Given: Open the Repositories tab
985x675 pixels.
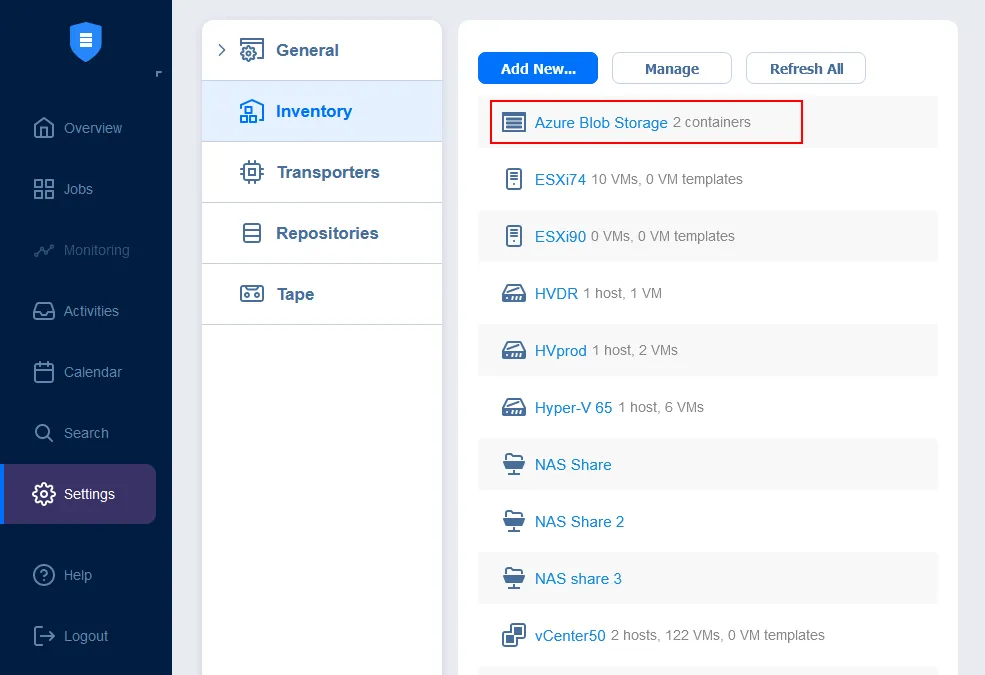Looking at the screenshot, I should pos(327,233).
